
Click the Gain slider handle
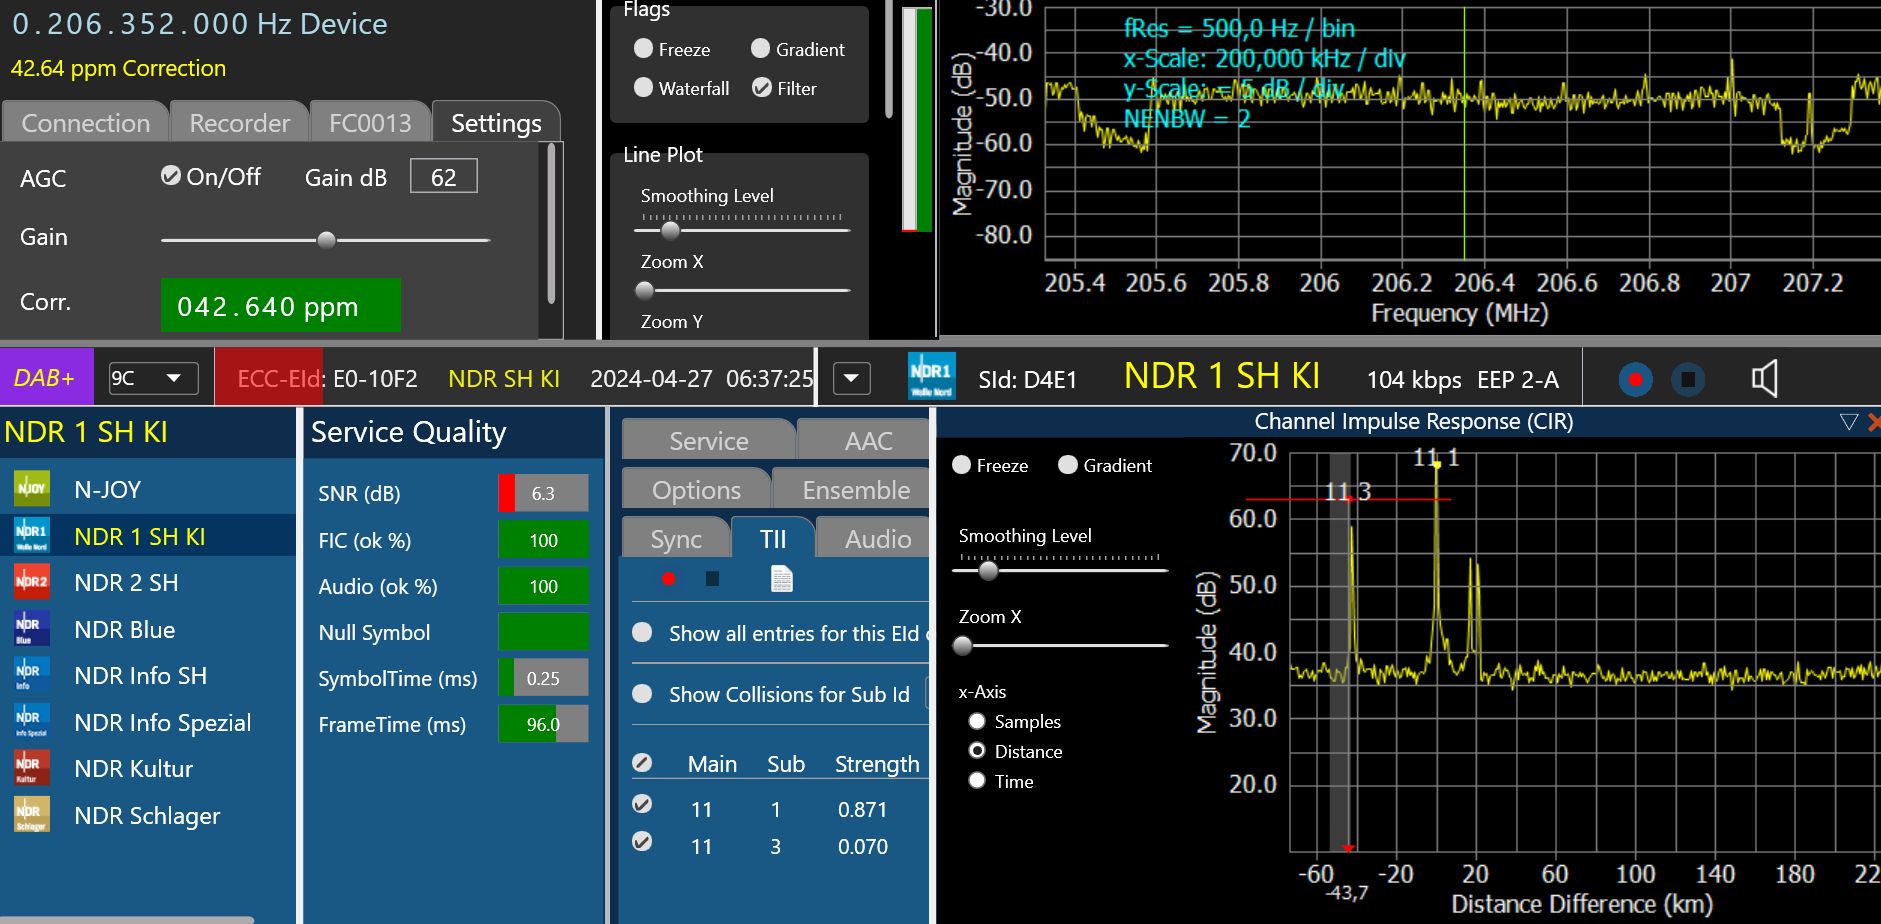(x=326, y=240)
